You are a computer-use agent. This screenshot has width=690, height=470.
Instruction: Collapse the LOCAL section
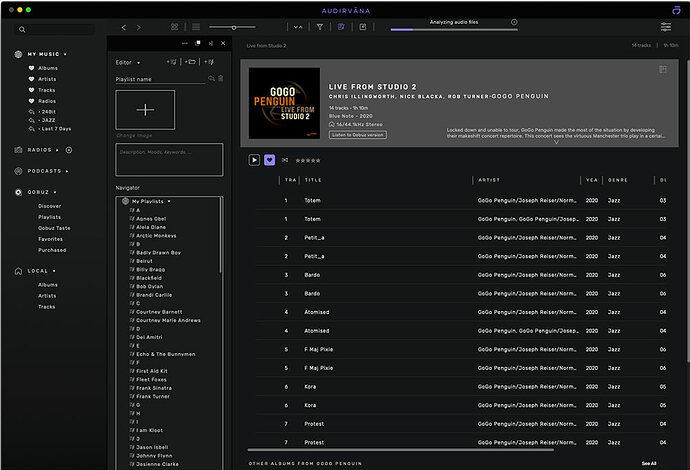[x=54, y=271]
